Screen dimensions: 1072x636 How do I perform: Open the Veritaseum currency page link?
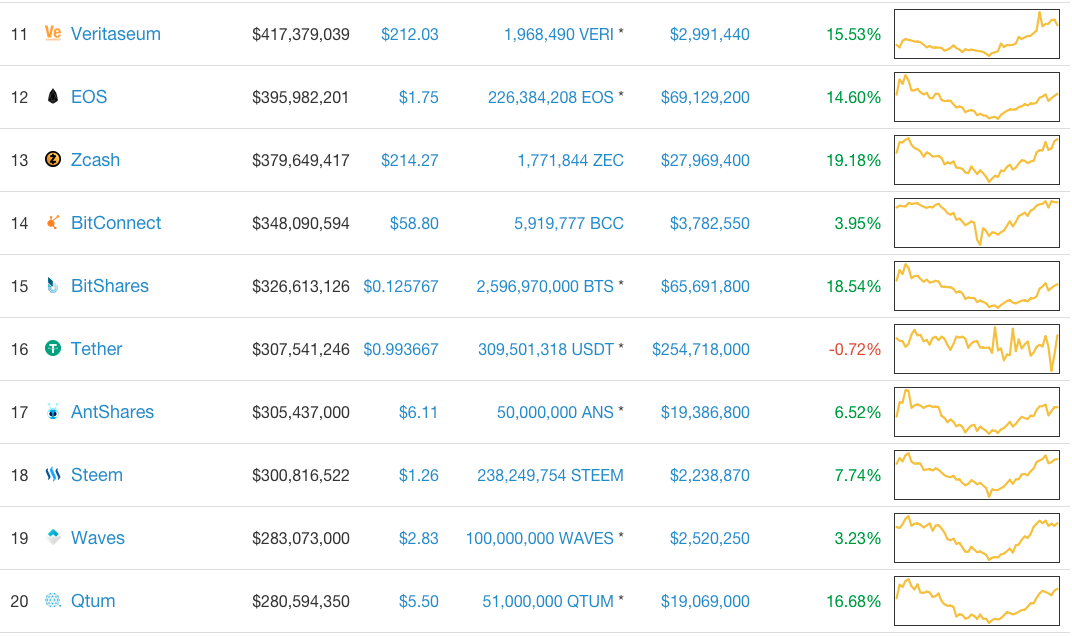click(x=116, y=34)
